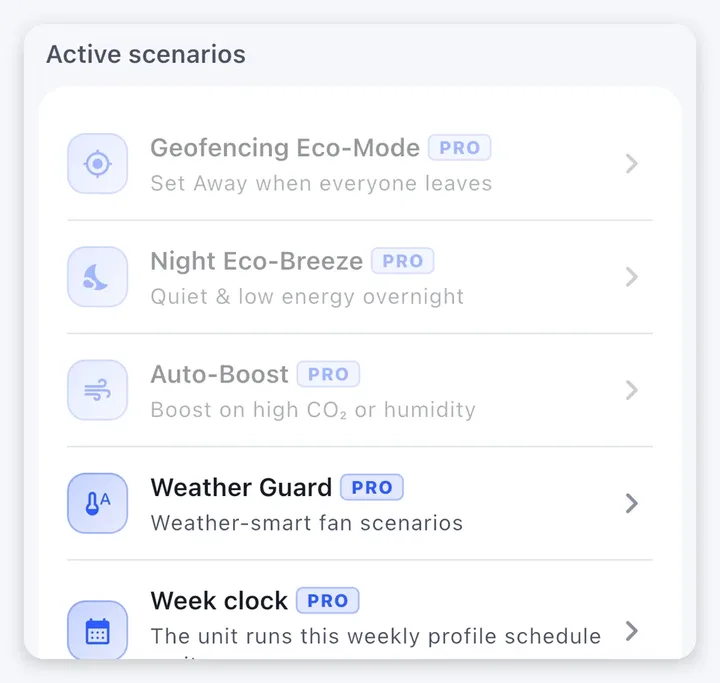Click 'Boost on high CO₂ or humidity' description
The width and height of the screenshot is (720, 683).
coord(313,410)
